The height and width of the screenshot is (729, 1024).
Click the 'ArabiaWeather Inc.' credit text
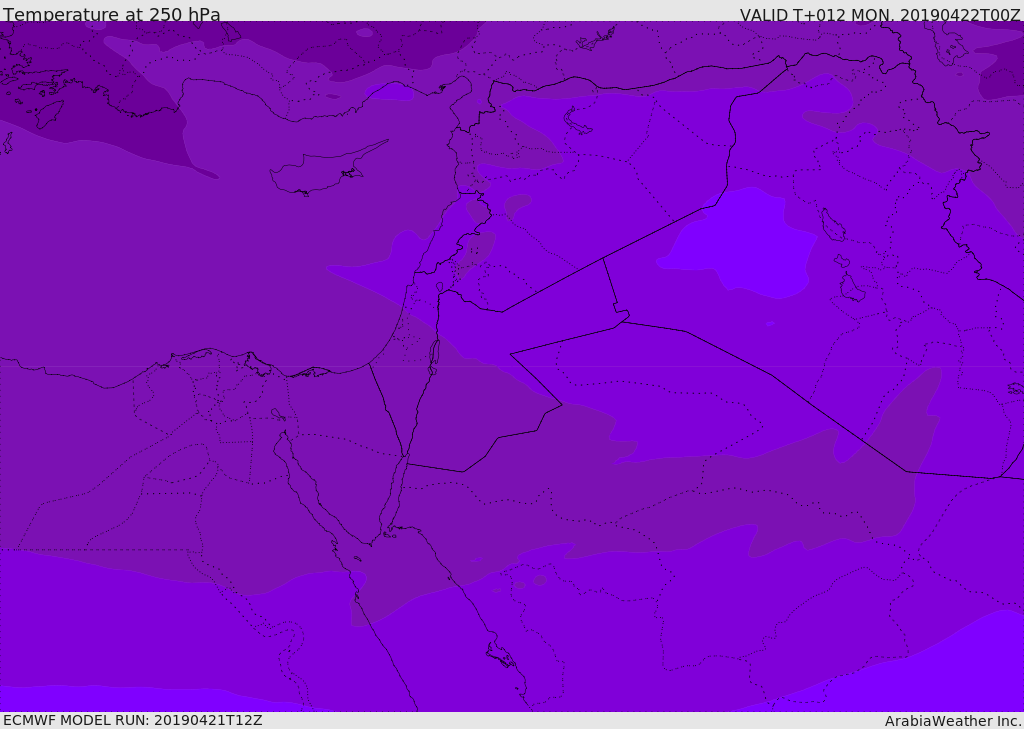(x=953, y=721)
